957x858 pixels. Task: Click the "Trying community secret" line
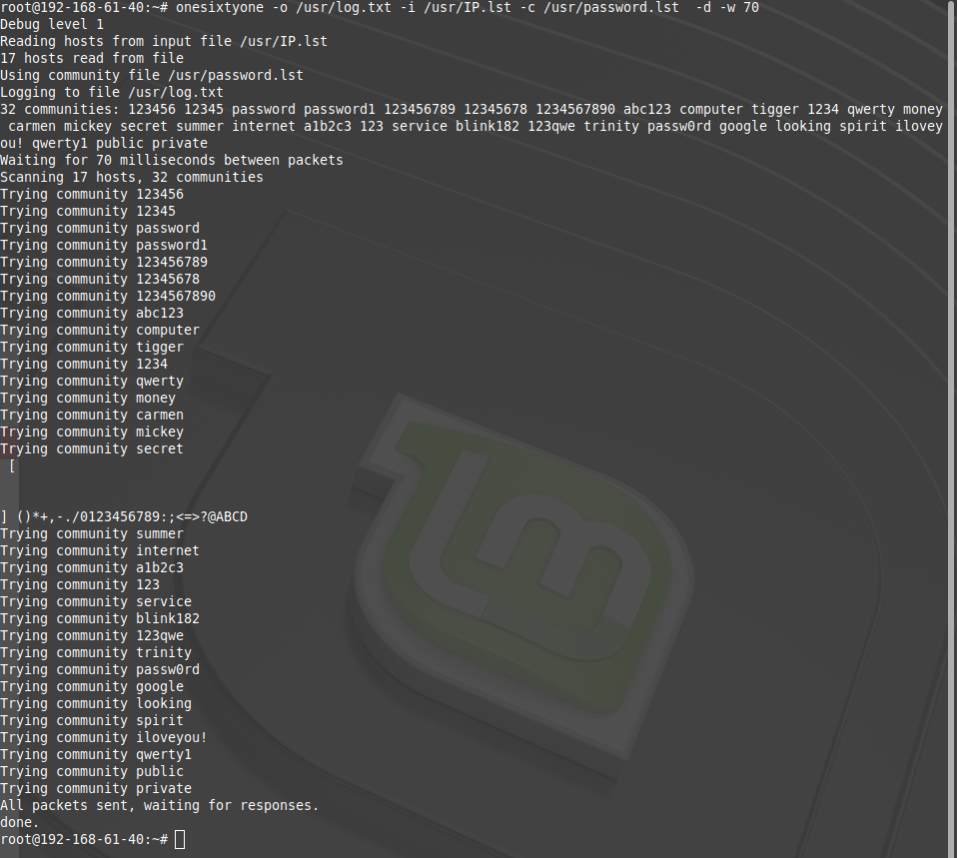click(x=92, y=449)
